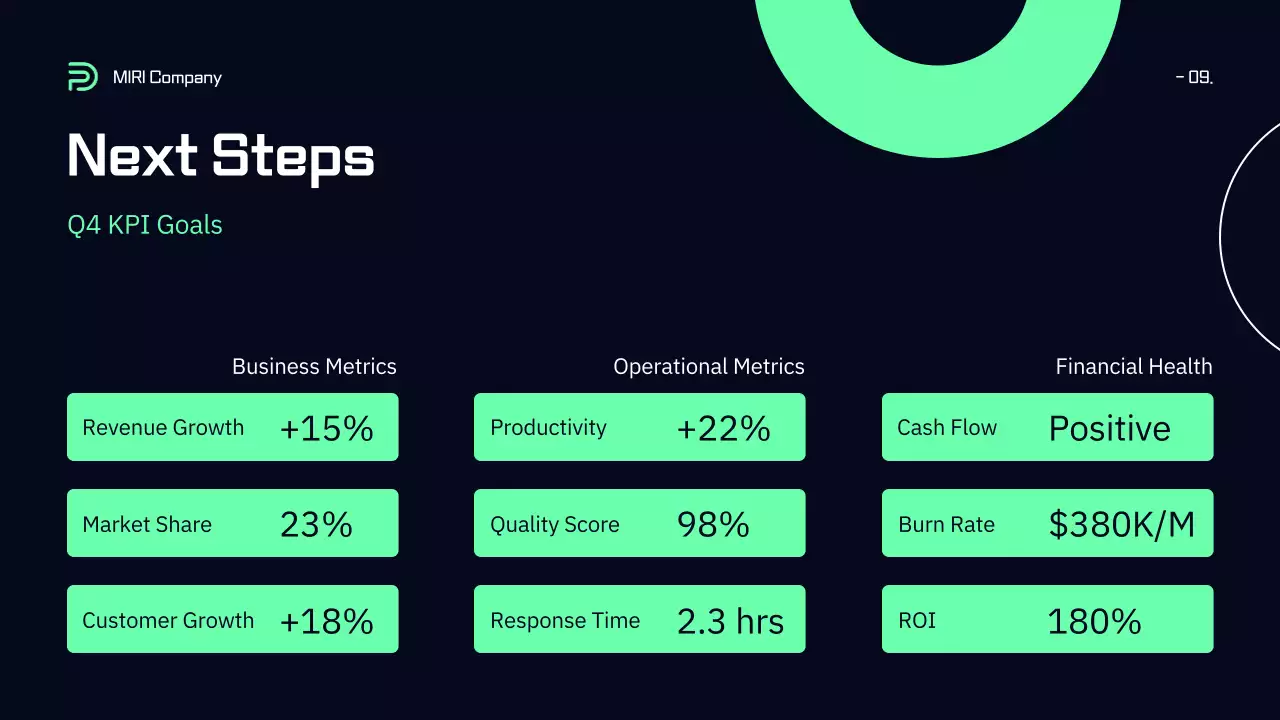The height and width of the screenshot is (720, 1280).
Task: Select the Next Steps slide title
Action: click(x=221, y=156)
